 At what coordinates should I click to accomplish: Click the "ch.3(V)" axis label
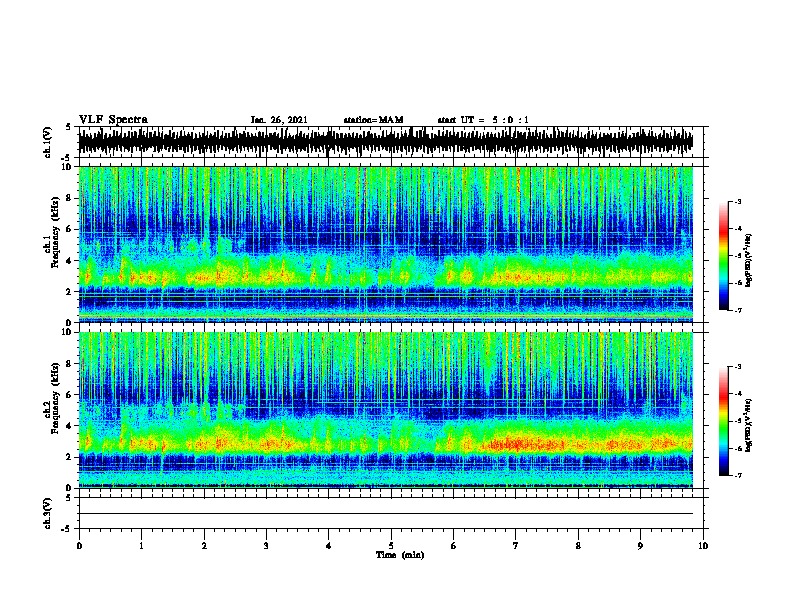tap(48, 513)
